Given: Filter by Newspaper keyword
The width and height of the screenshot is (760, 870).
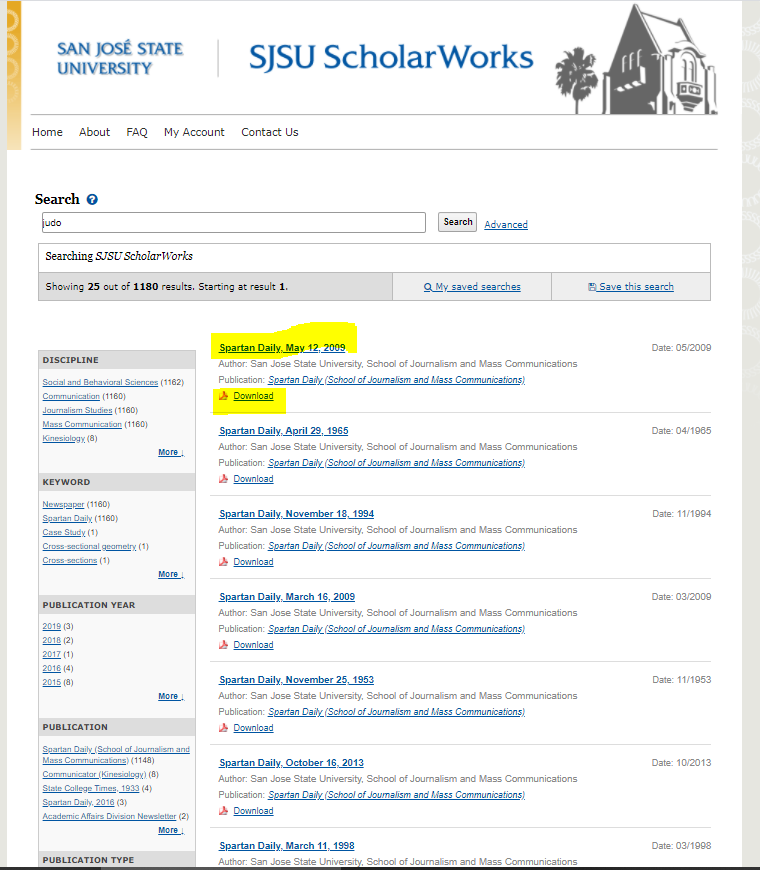Looking at the screenshot, I should [x=63, y=504].
